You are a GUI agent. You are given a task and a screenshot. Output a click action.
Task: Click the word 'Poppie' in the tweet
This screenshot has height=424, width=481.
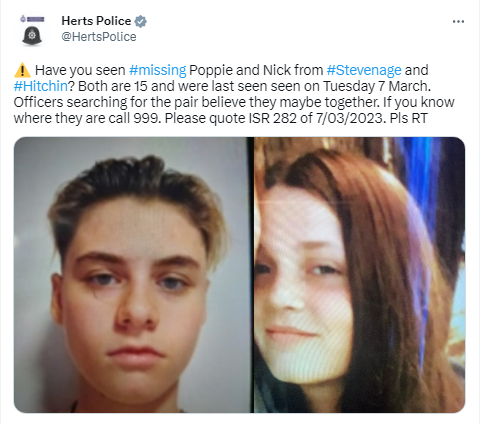[x=211, y=70]
